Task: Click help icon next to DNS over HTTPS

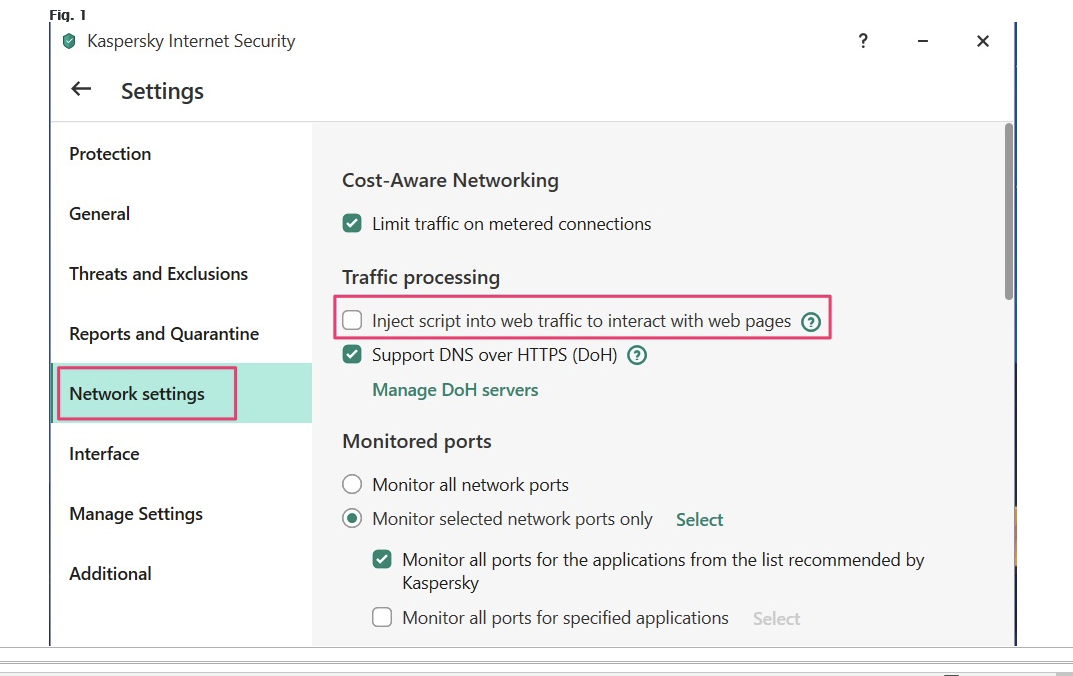Action: [x=637, y=355]
